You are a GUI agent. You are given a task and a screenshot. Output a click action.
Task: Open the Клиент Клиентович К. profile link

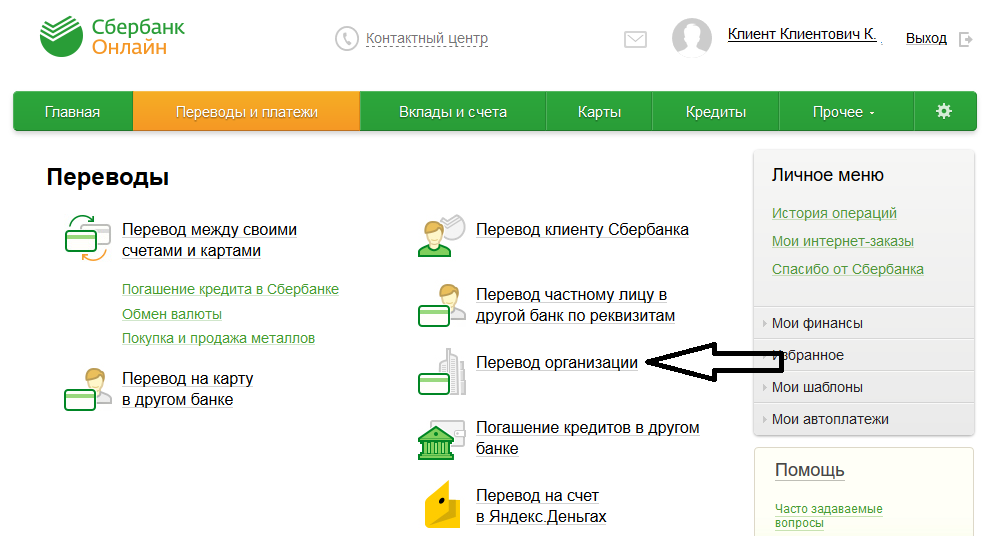click(802, 35)
